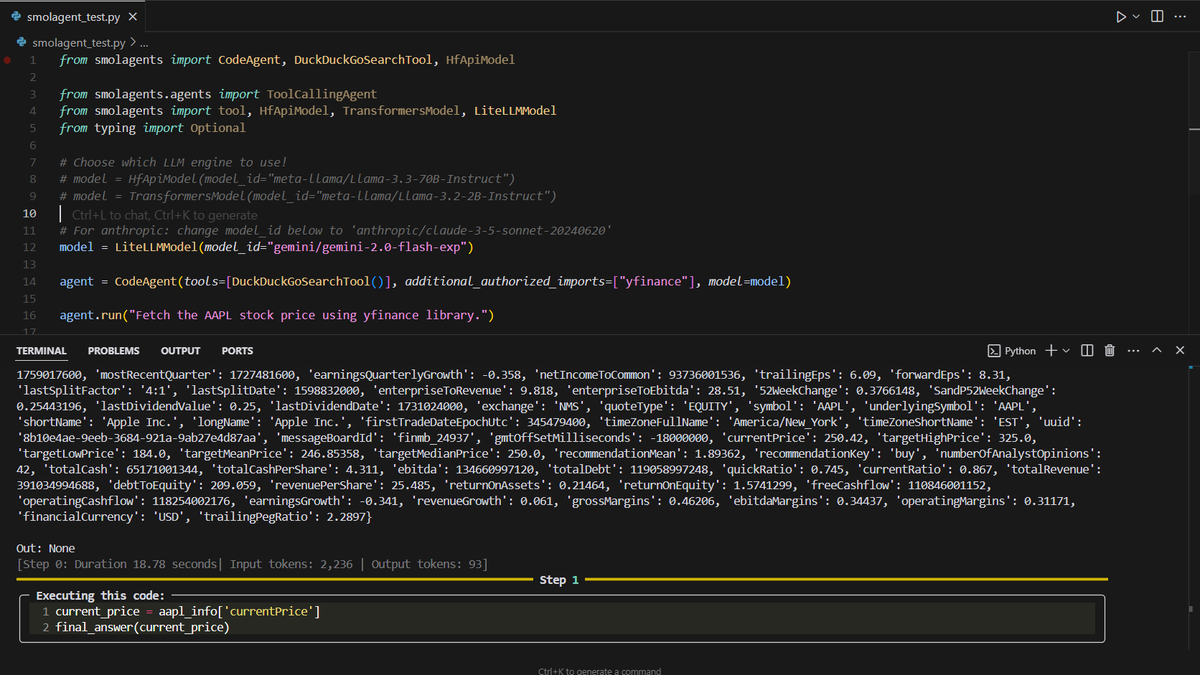Click the Python terminal shell icon

[x=994, y=351]
